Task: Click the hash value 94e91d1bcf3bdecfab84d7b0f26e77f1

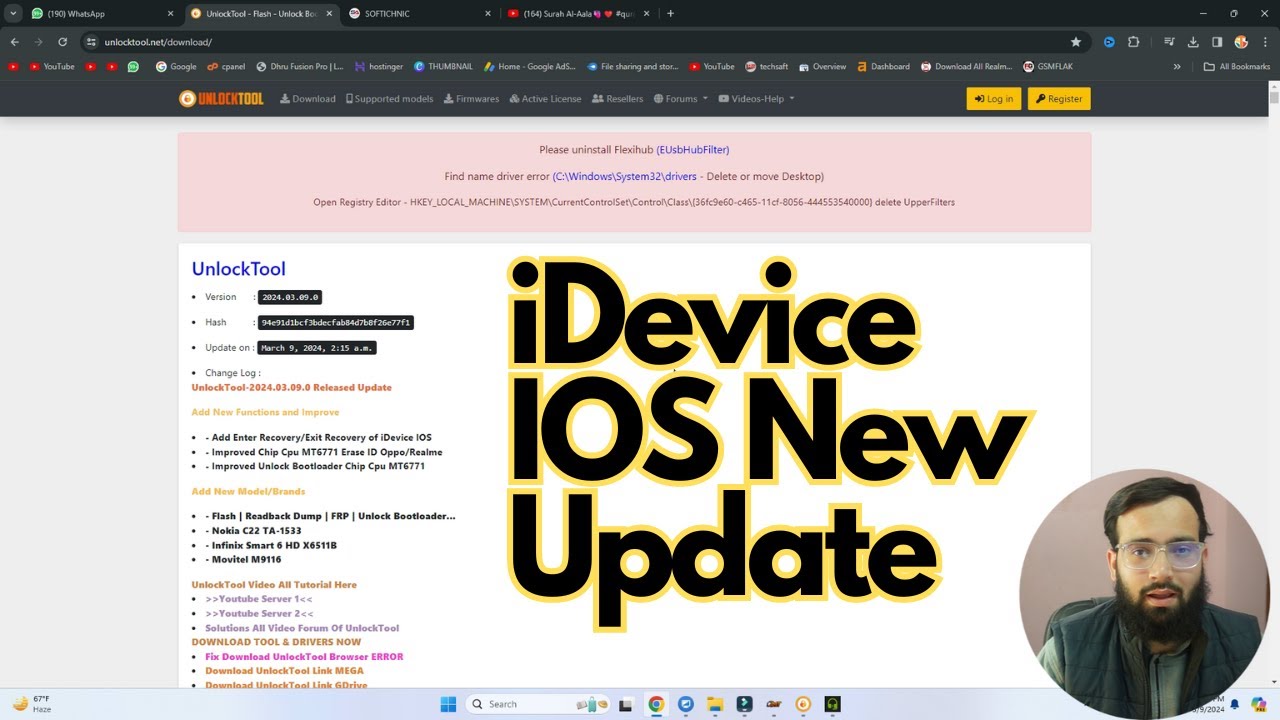Action: [336, 322]
